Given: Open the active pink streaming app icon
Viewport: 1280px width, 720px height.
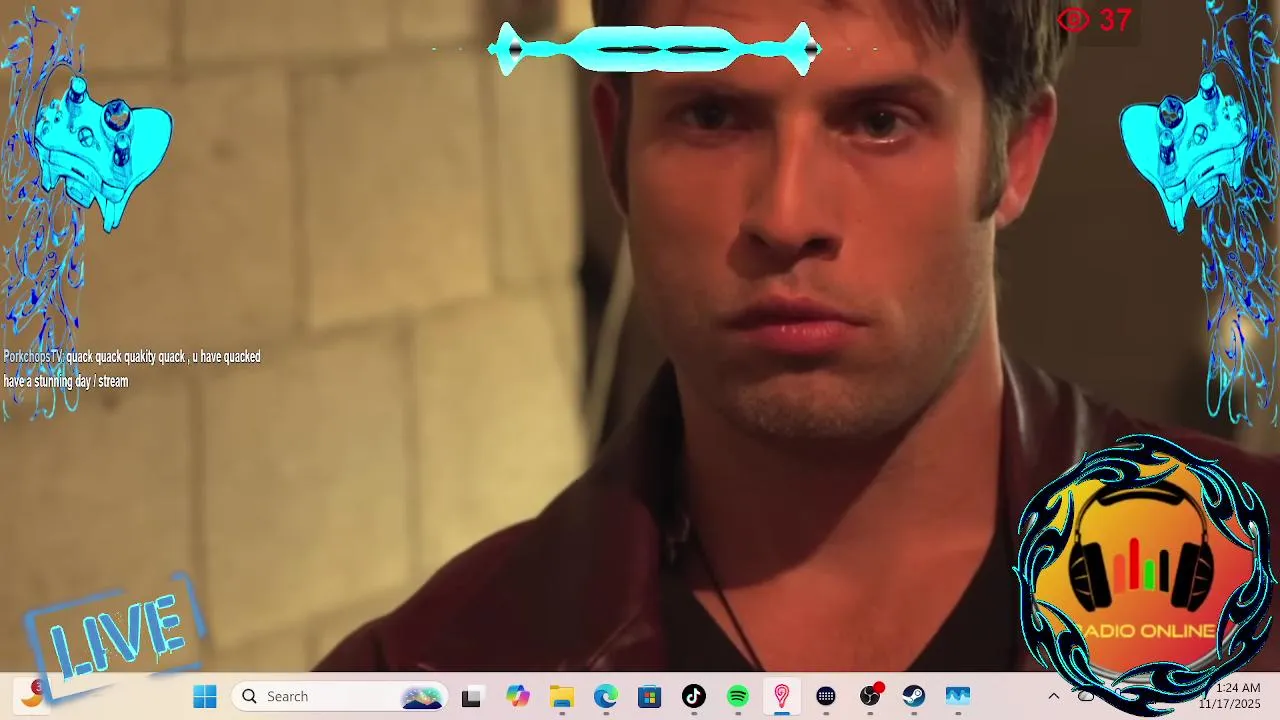Looking at the screenshot, I should point(782,696).
